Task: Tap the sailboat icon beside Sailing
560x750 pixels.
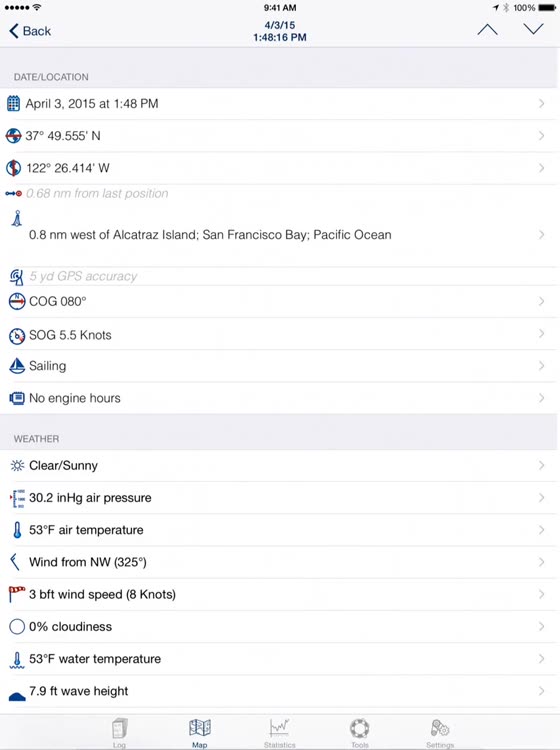Action: [x=17, y=366]
